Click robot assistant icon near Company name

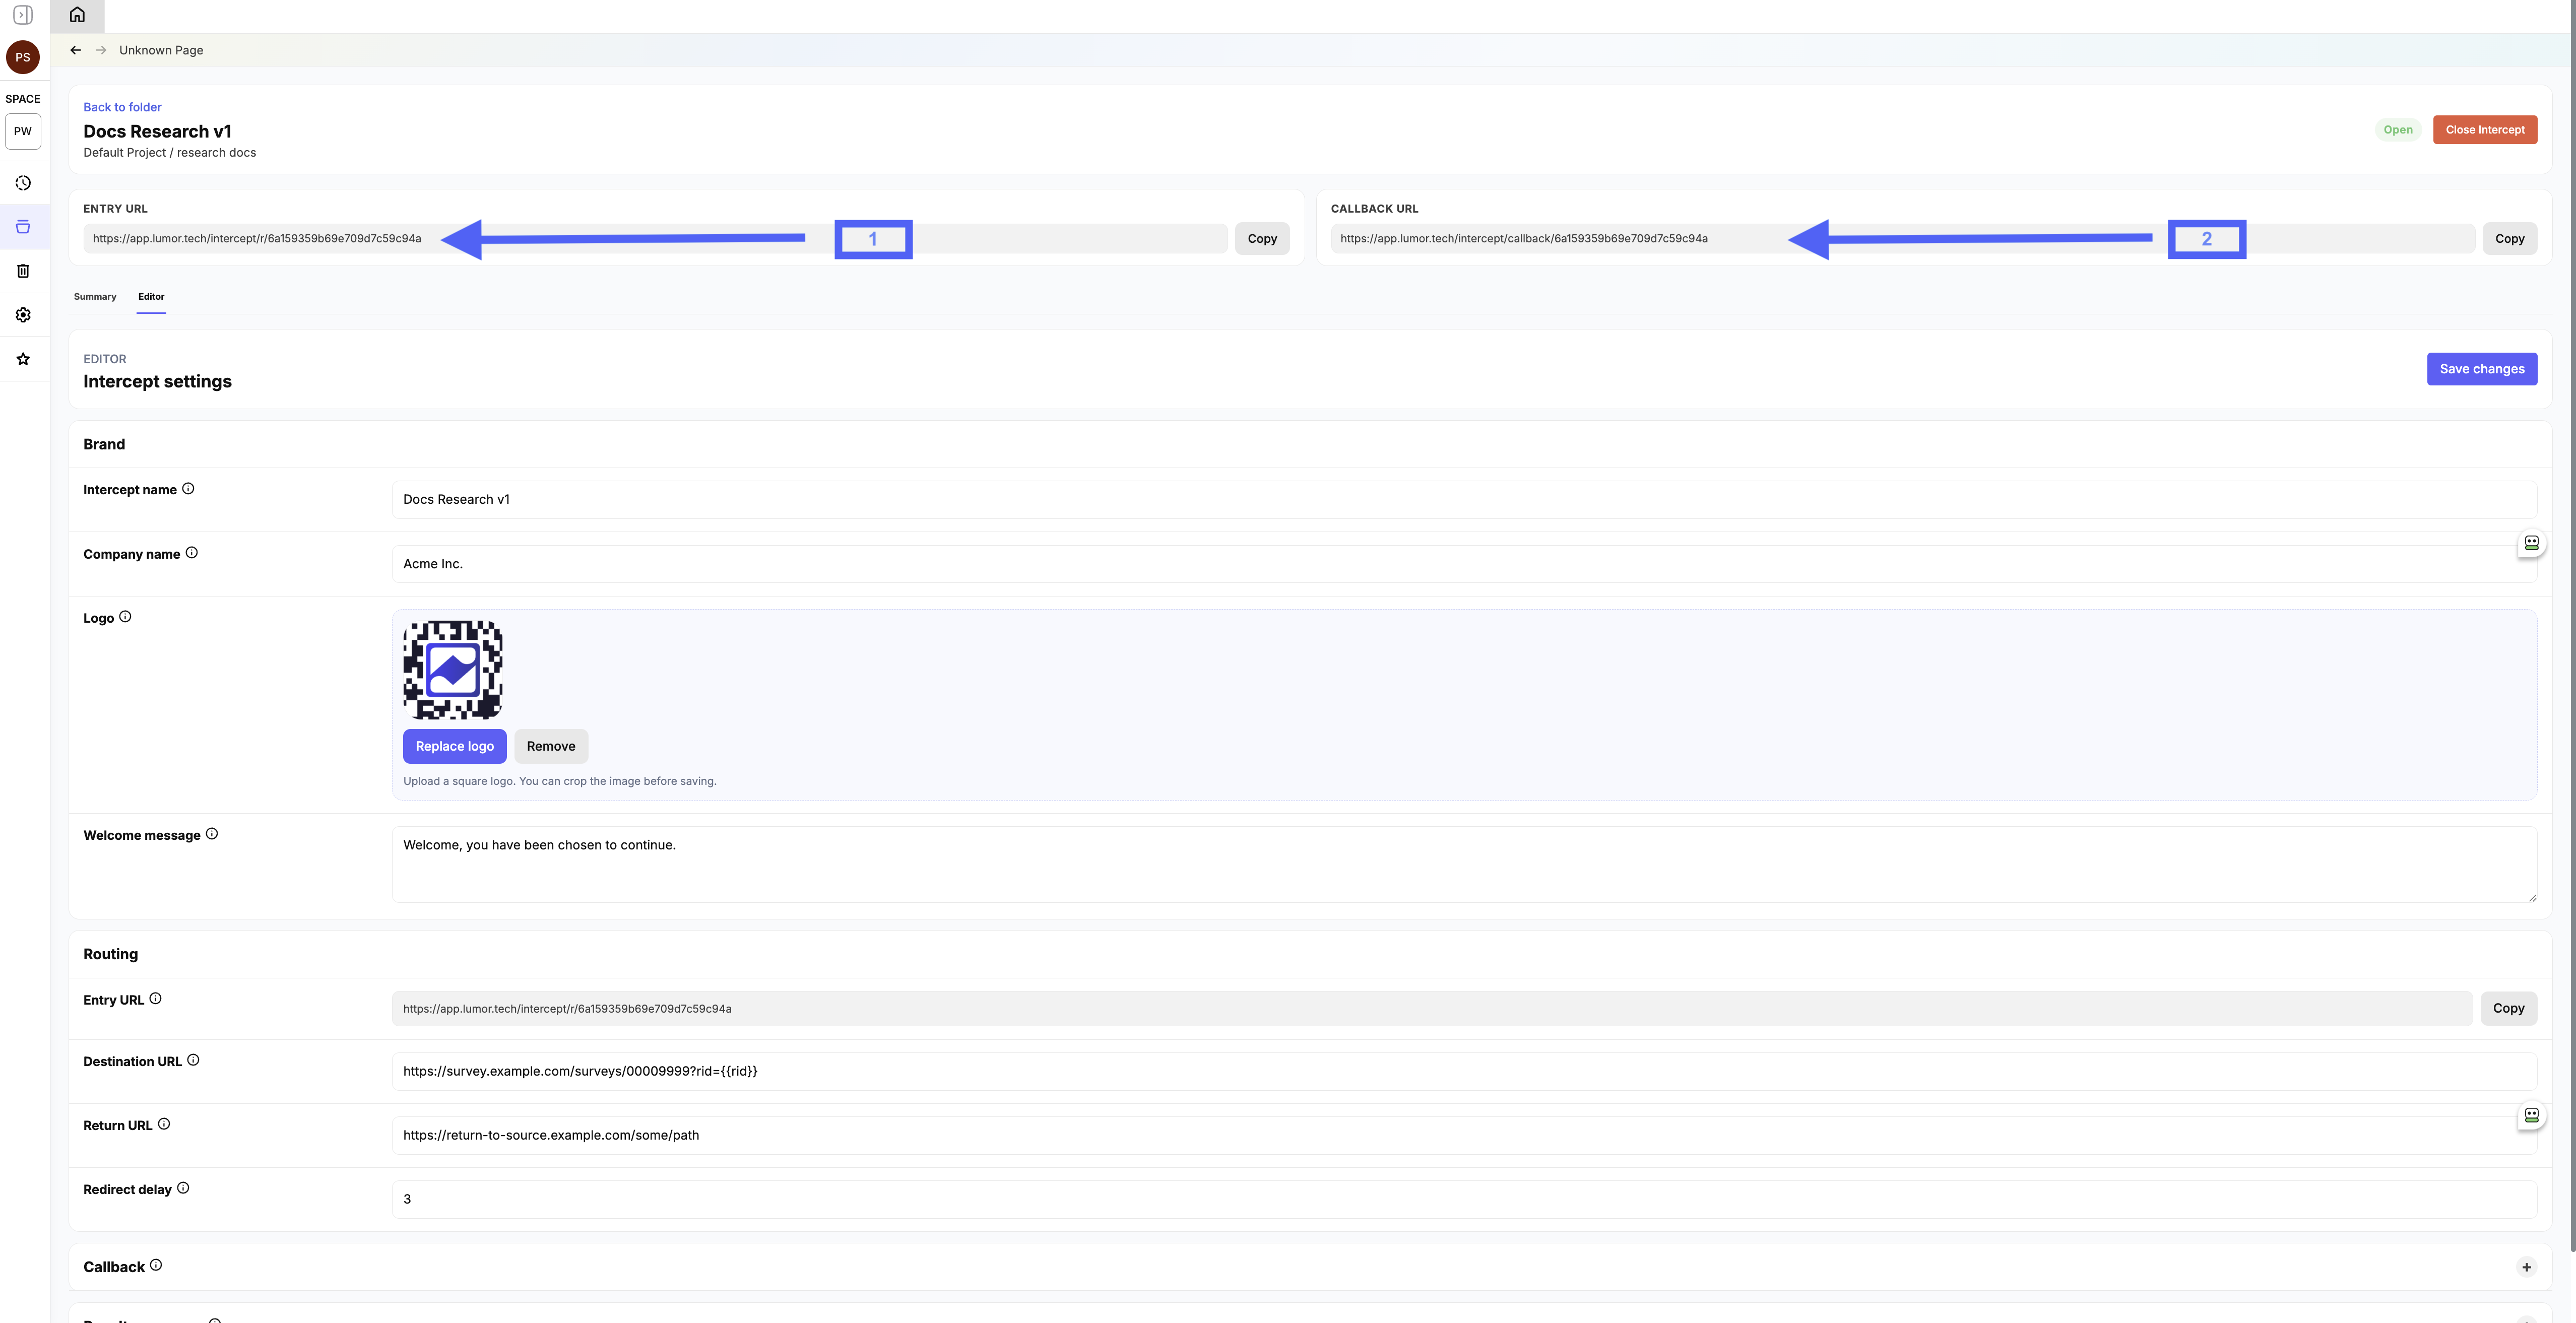pyautogui.click(x=2531, y=543)
